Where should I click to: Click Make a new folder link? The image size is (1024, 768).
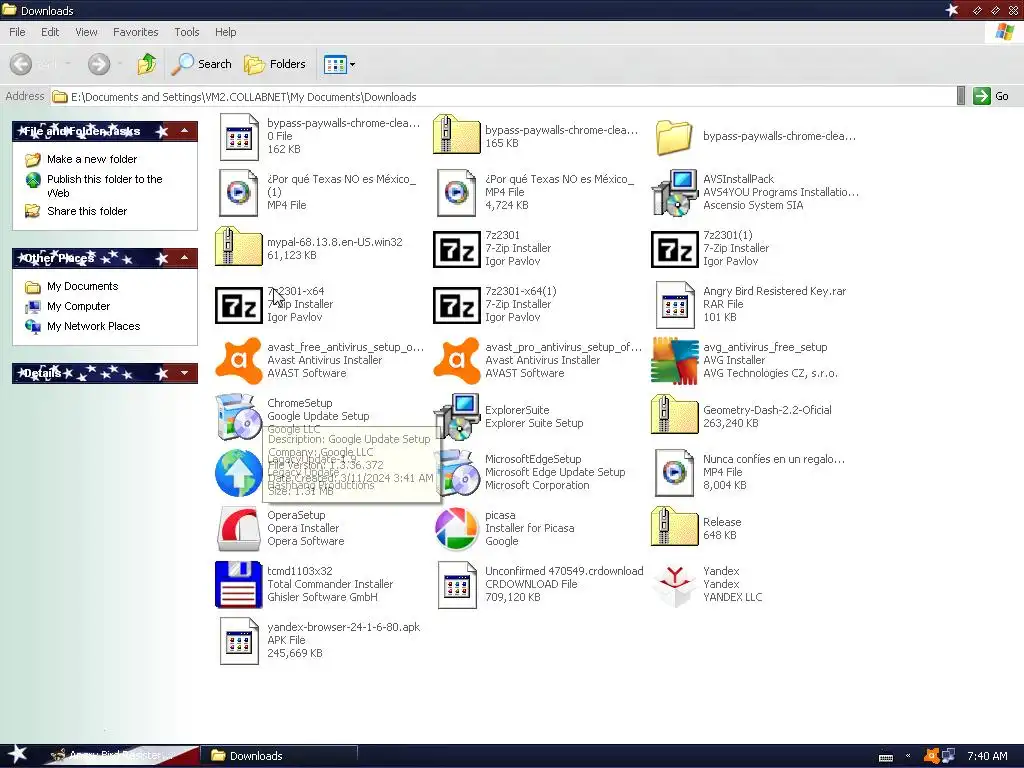coord(92,159)
